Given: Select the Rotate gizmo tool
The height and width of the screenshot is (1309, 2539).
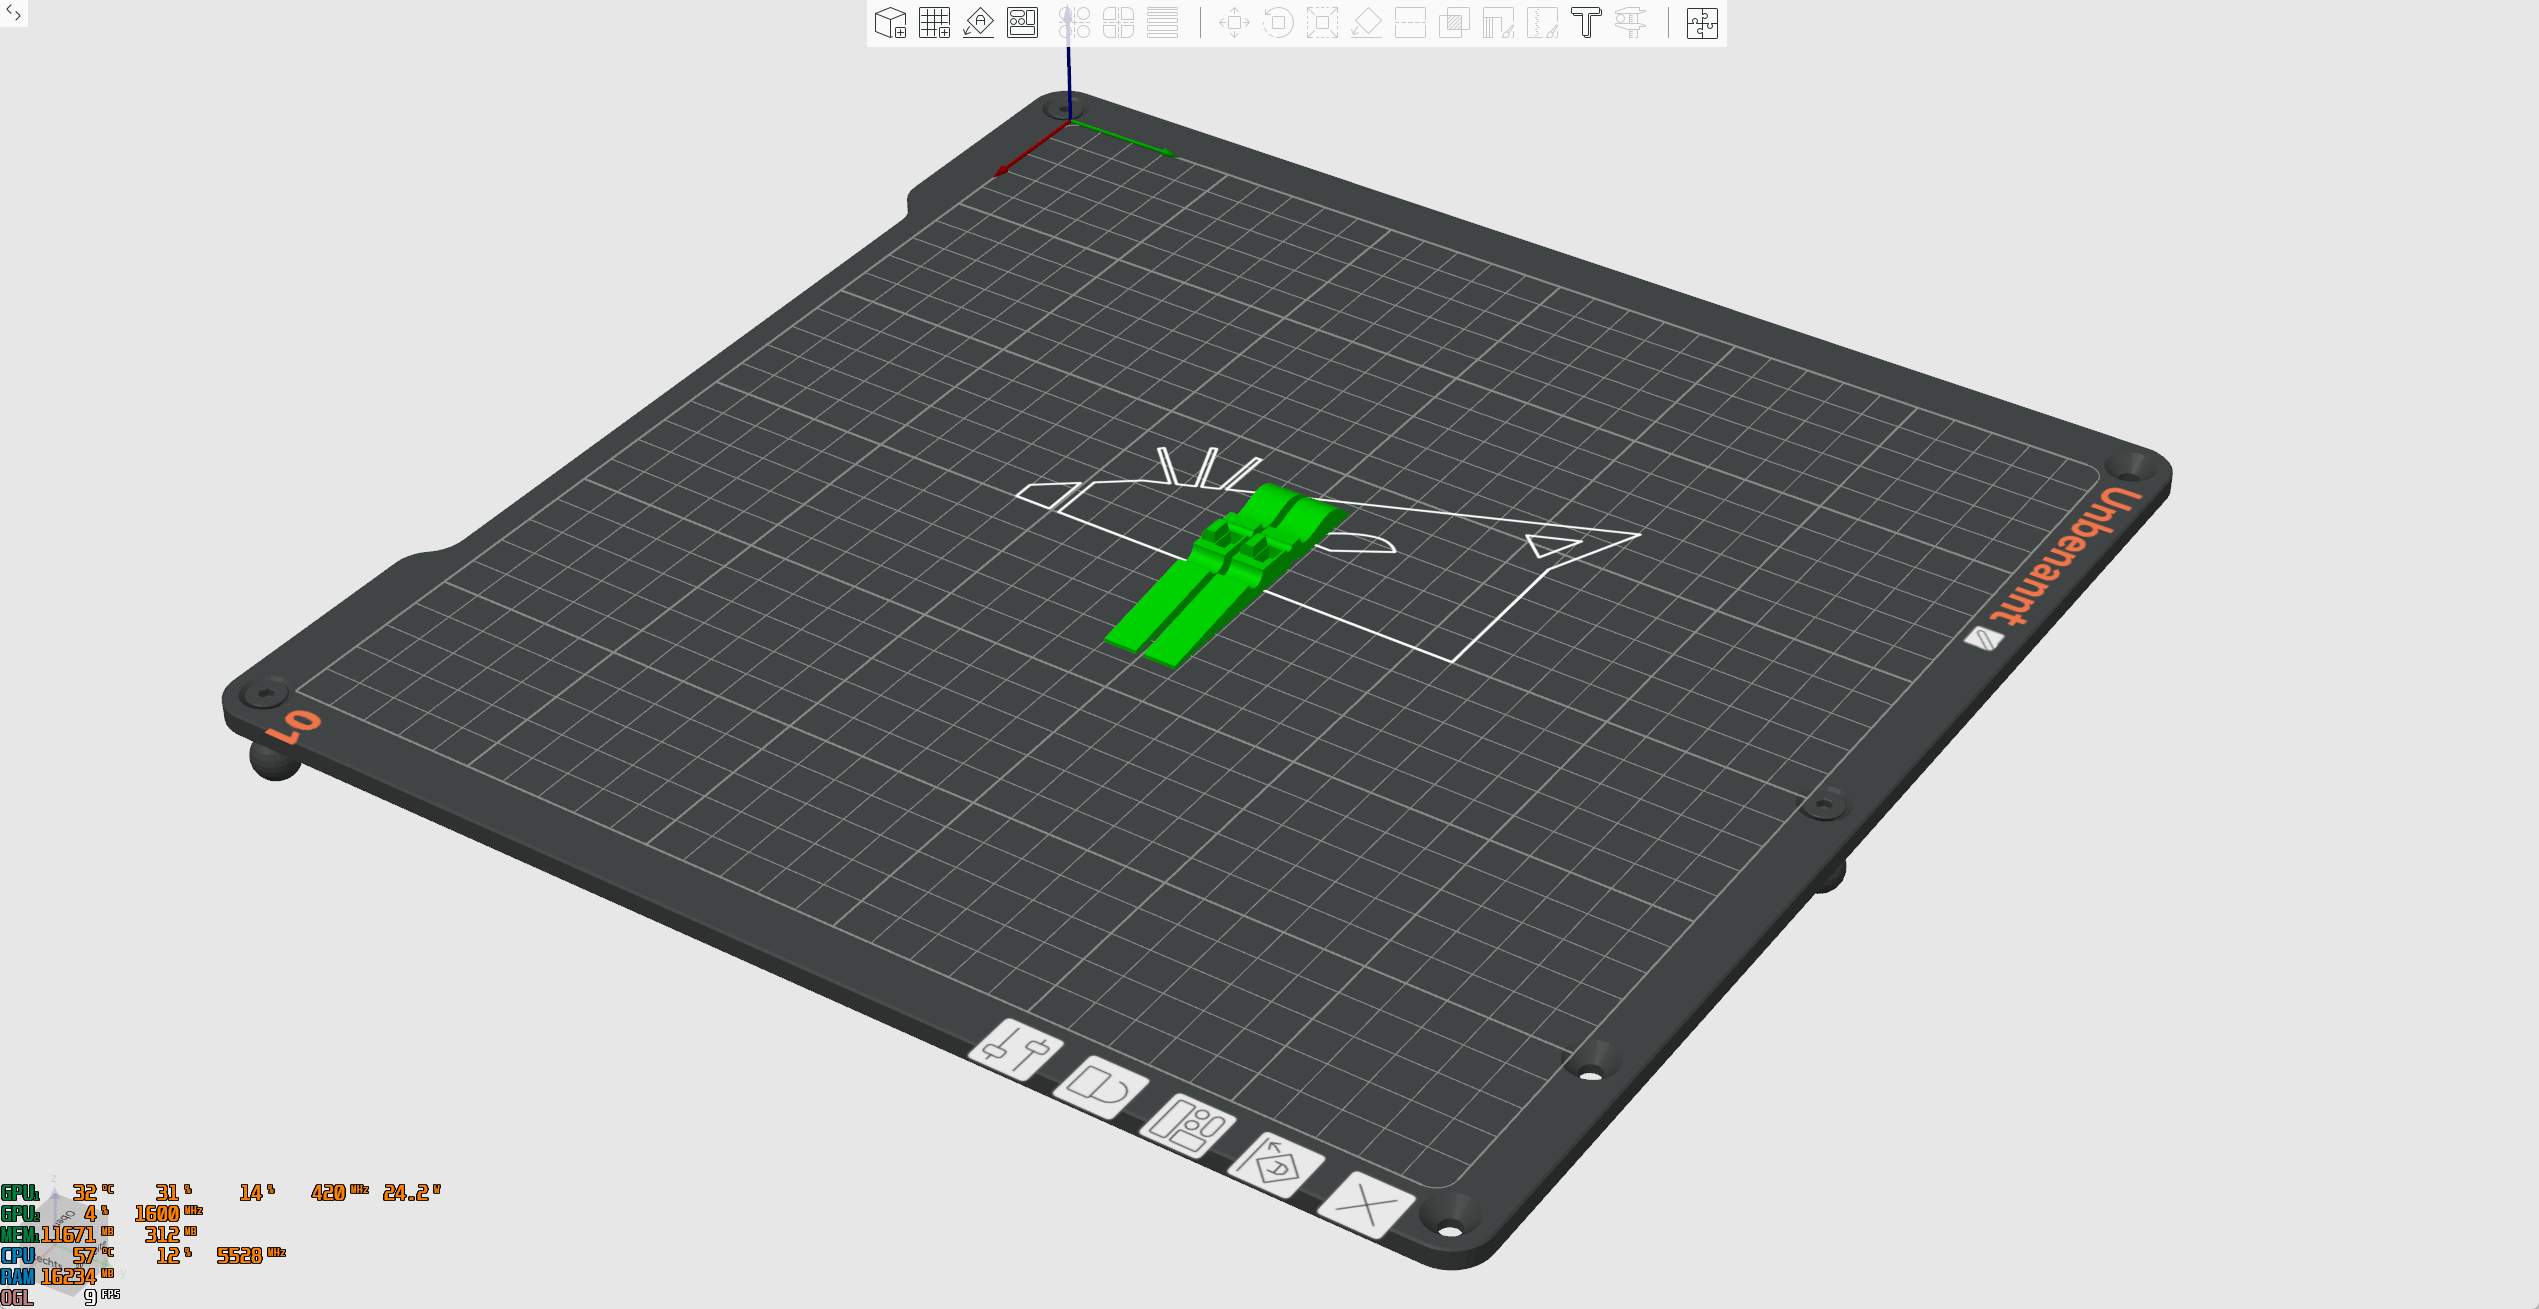Looking at the screenshot, I should point(1278,23).
